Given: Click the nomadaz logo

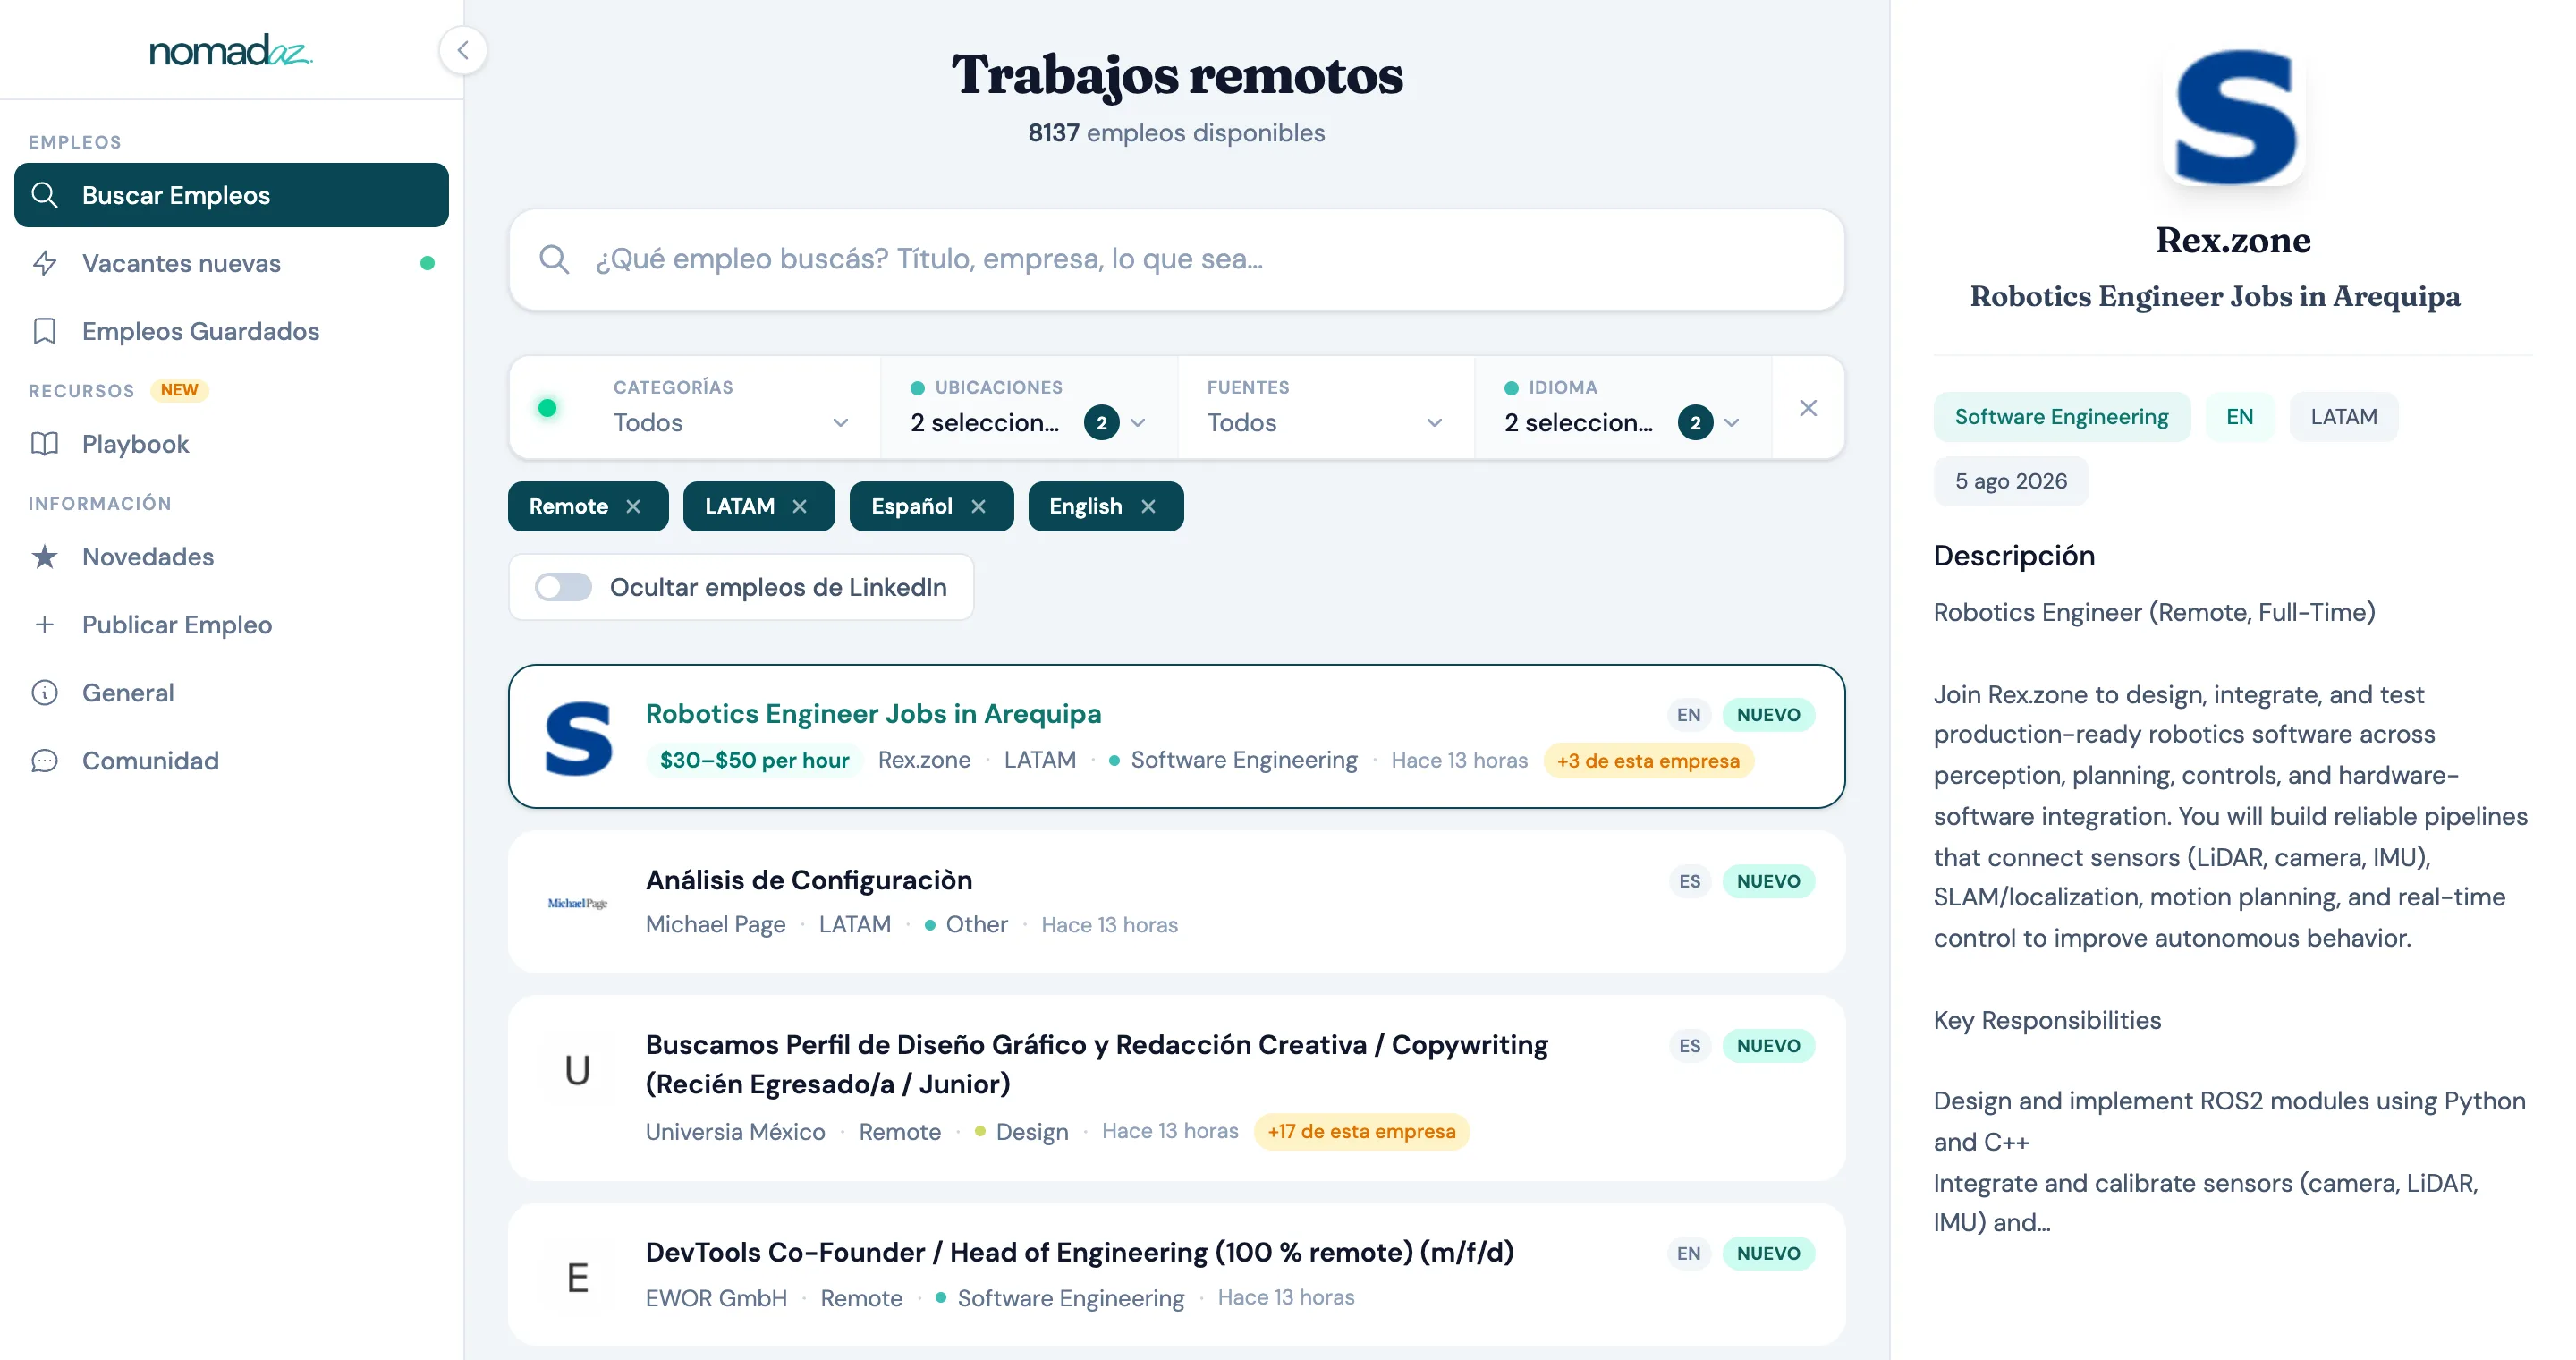Looking at the screenshot, I should [231, 50].
